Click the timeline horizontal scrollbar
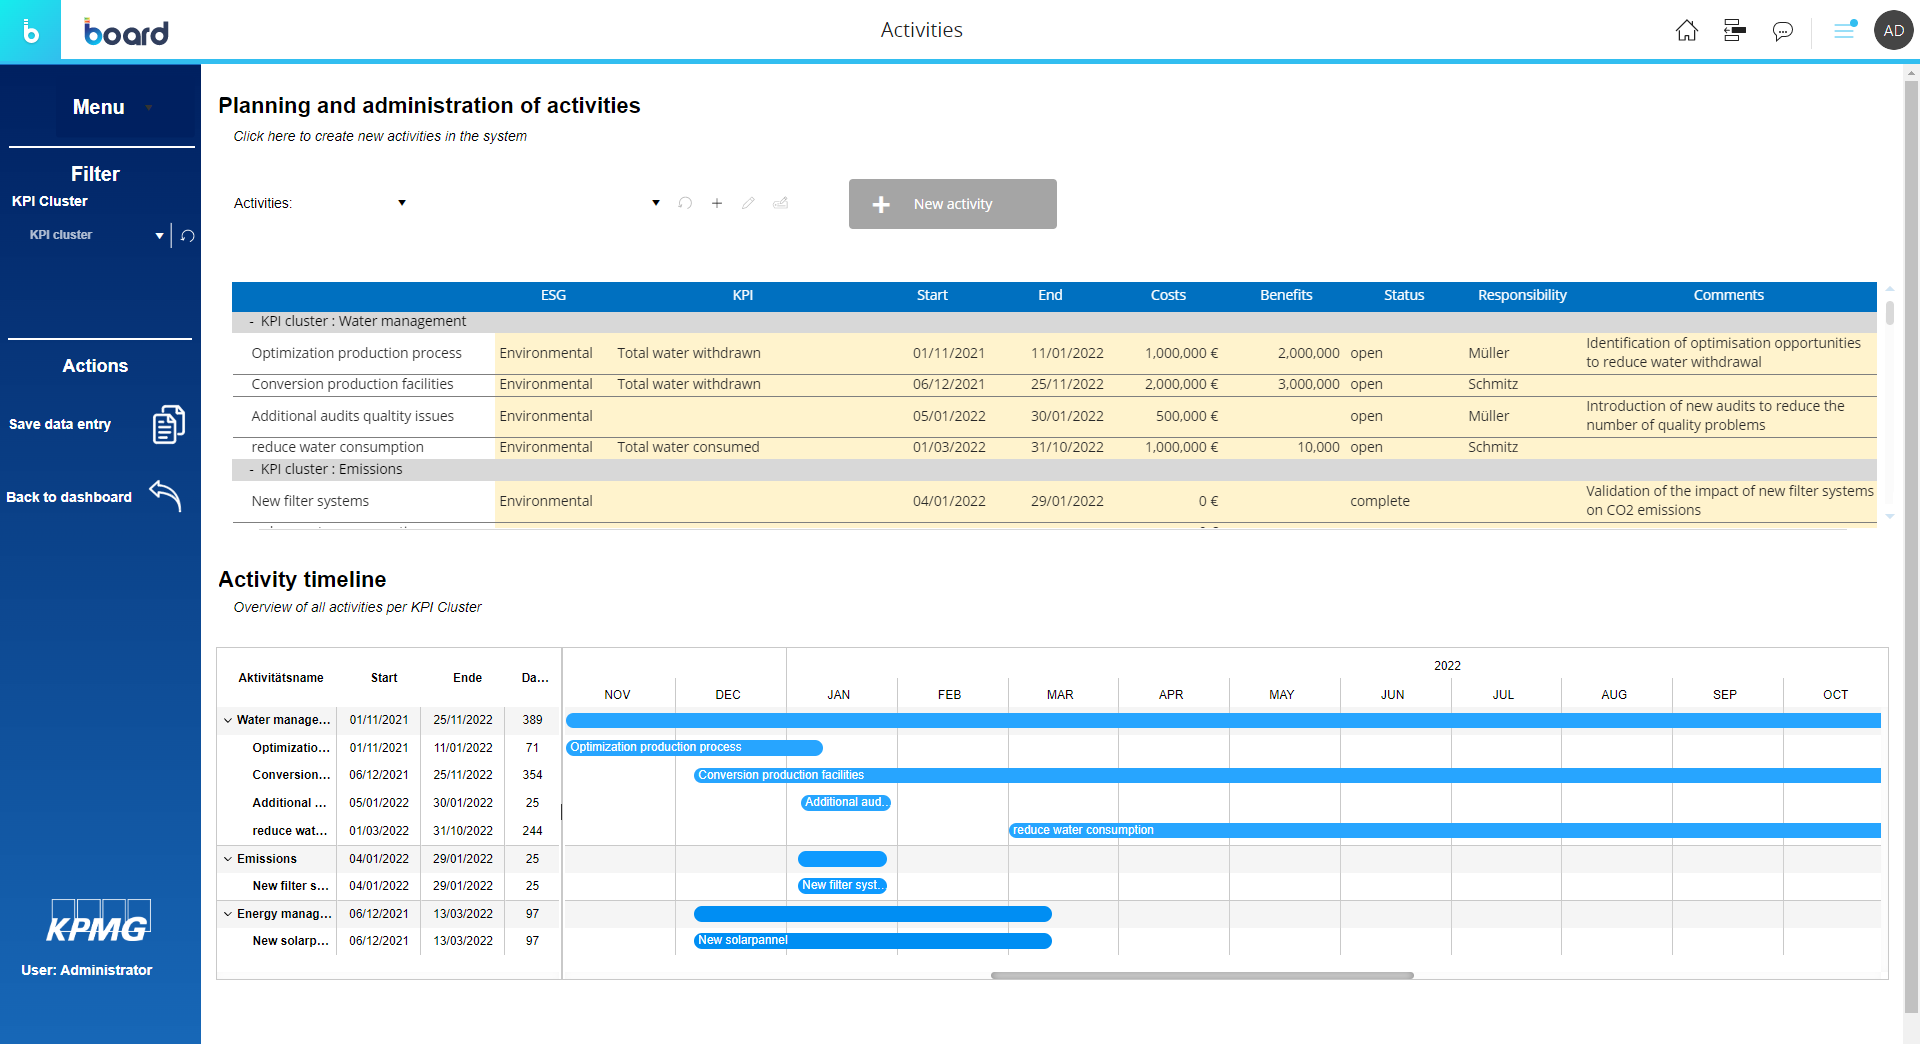 point(1201,975)
